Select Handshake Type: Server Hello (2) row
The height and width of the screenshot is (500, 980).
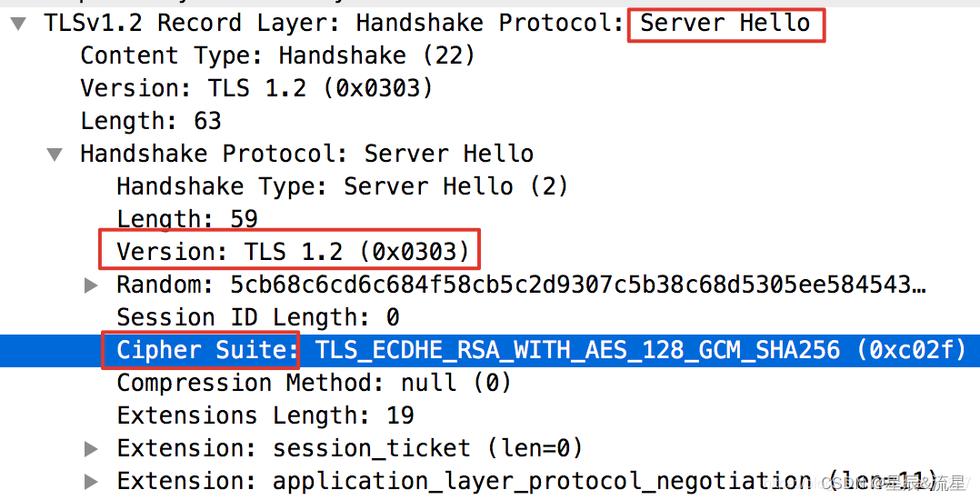(342, 186)
